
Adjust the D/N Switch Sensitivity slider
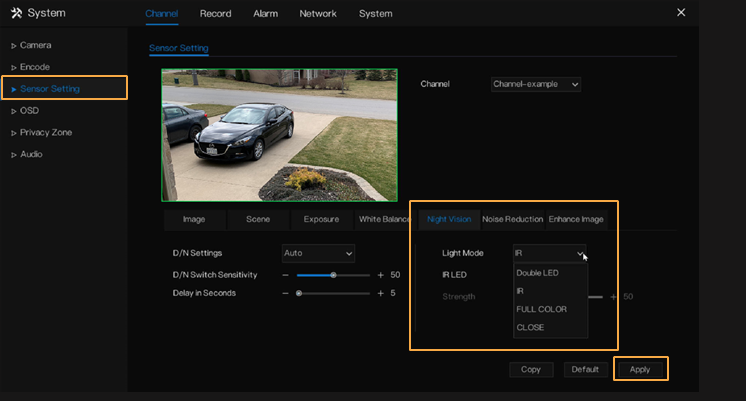(x=333, y=274)
